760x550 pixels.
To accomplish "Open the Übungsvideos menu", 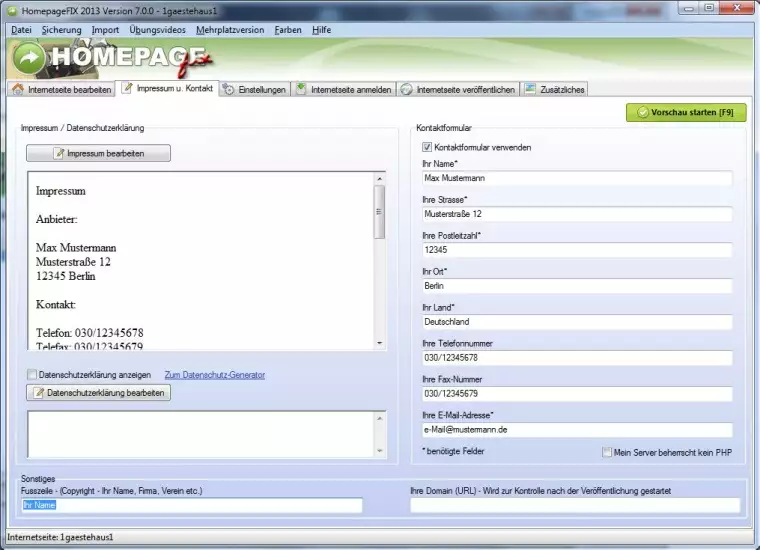I will [x=158, y=30].
